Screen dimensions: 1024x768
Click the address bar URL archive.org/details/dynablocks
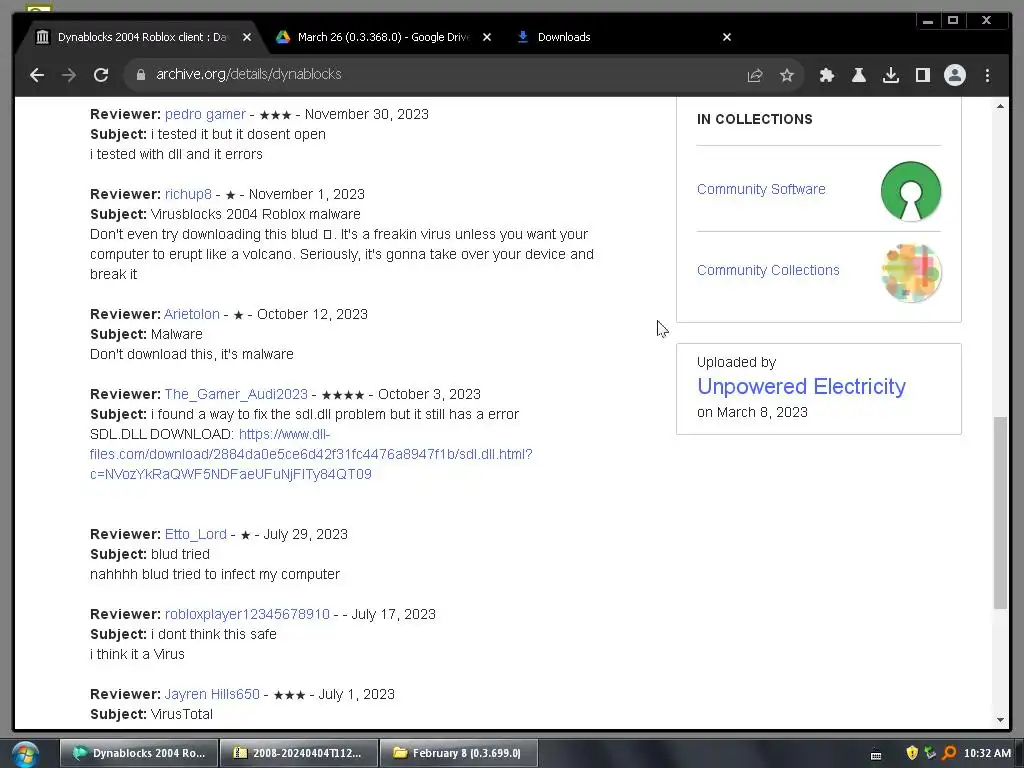(249, 74)
